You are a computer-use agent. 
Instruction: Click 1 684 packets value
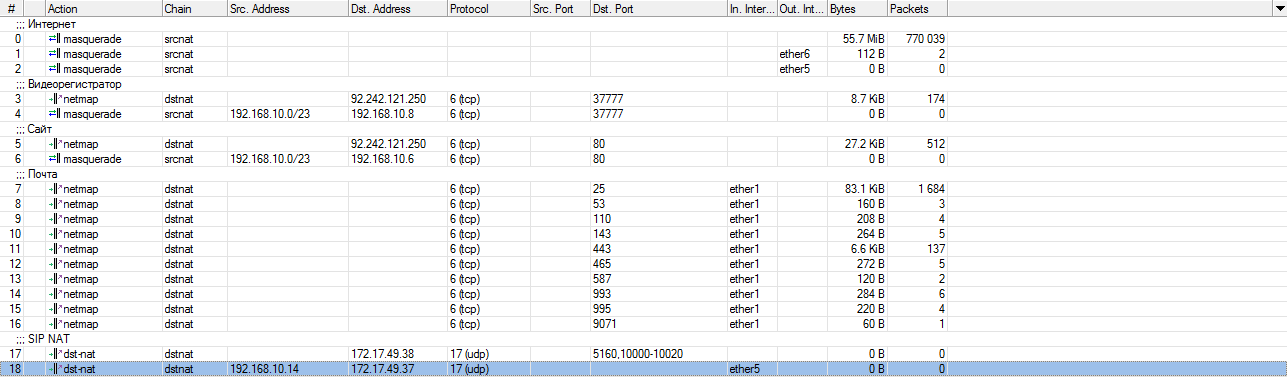(x=931, y=188)
